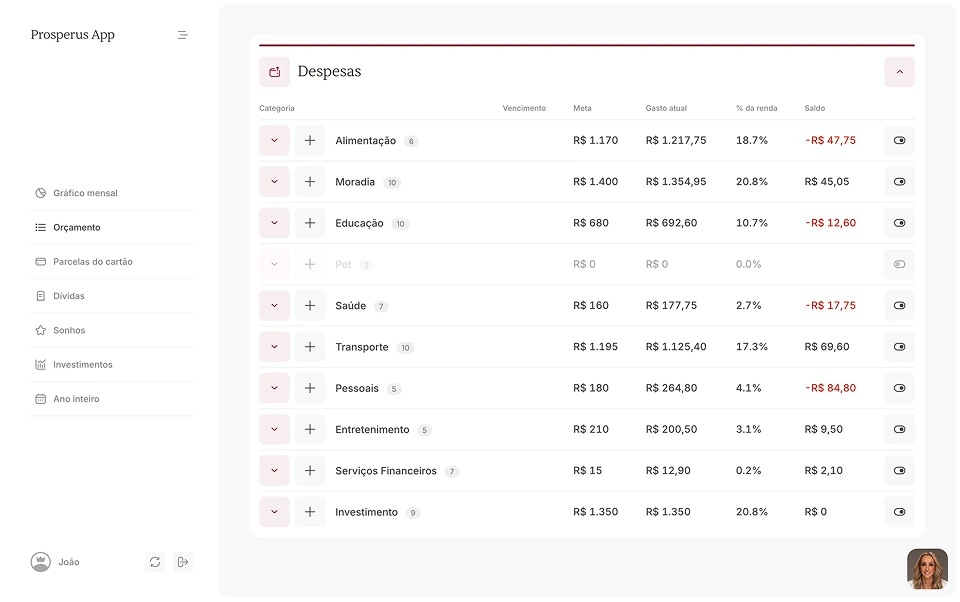Hide the Saúde category
This screenshot has height=602, width=960.
pos(899,306)
